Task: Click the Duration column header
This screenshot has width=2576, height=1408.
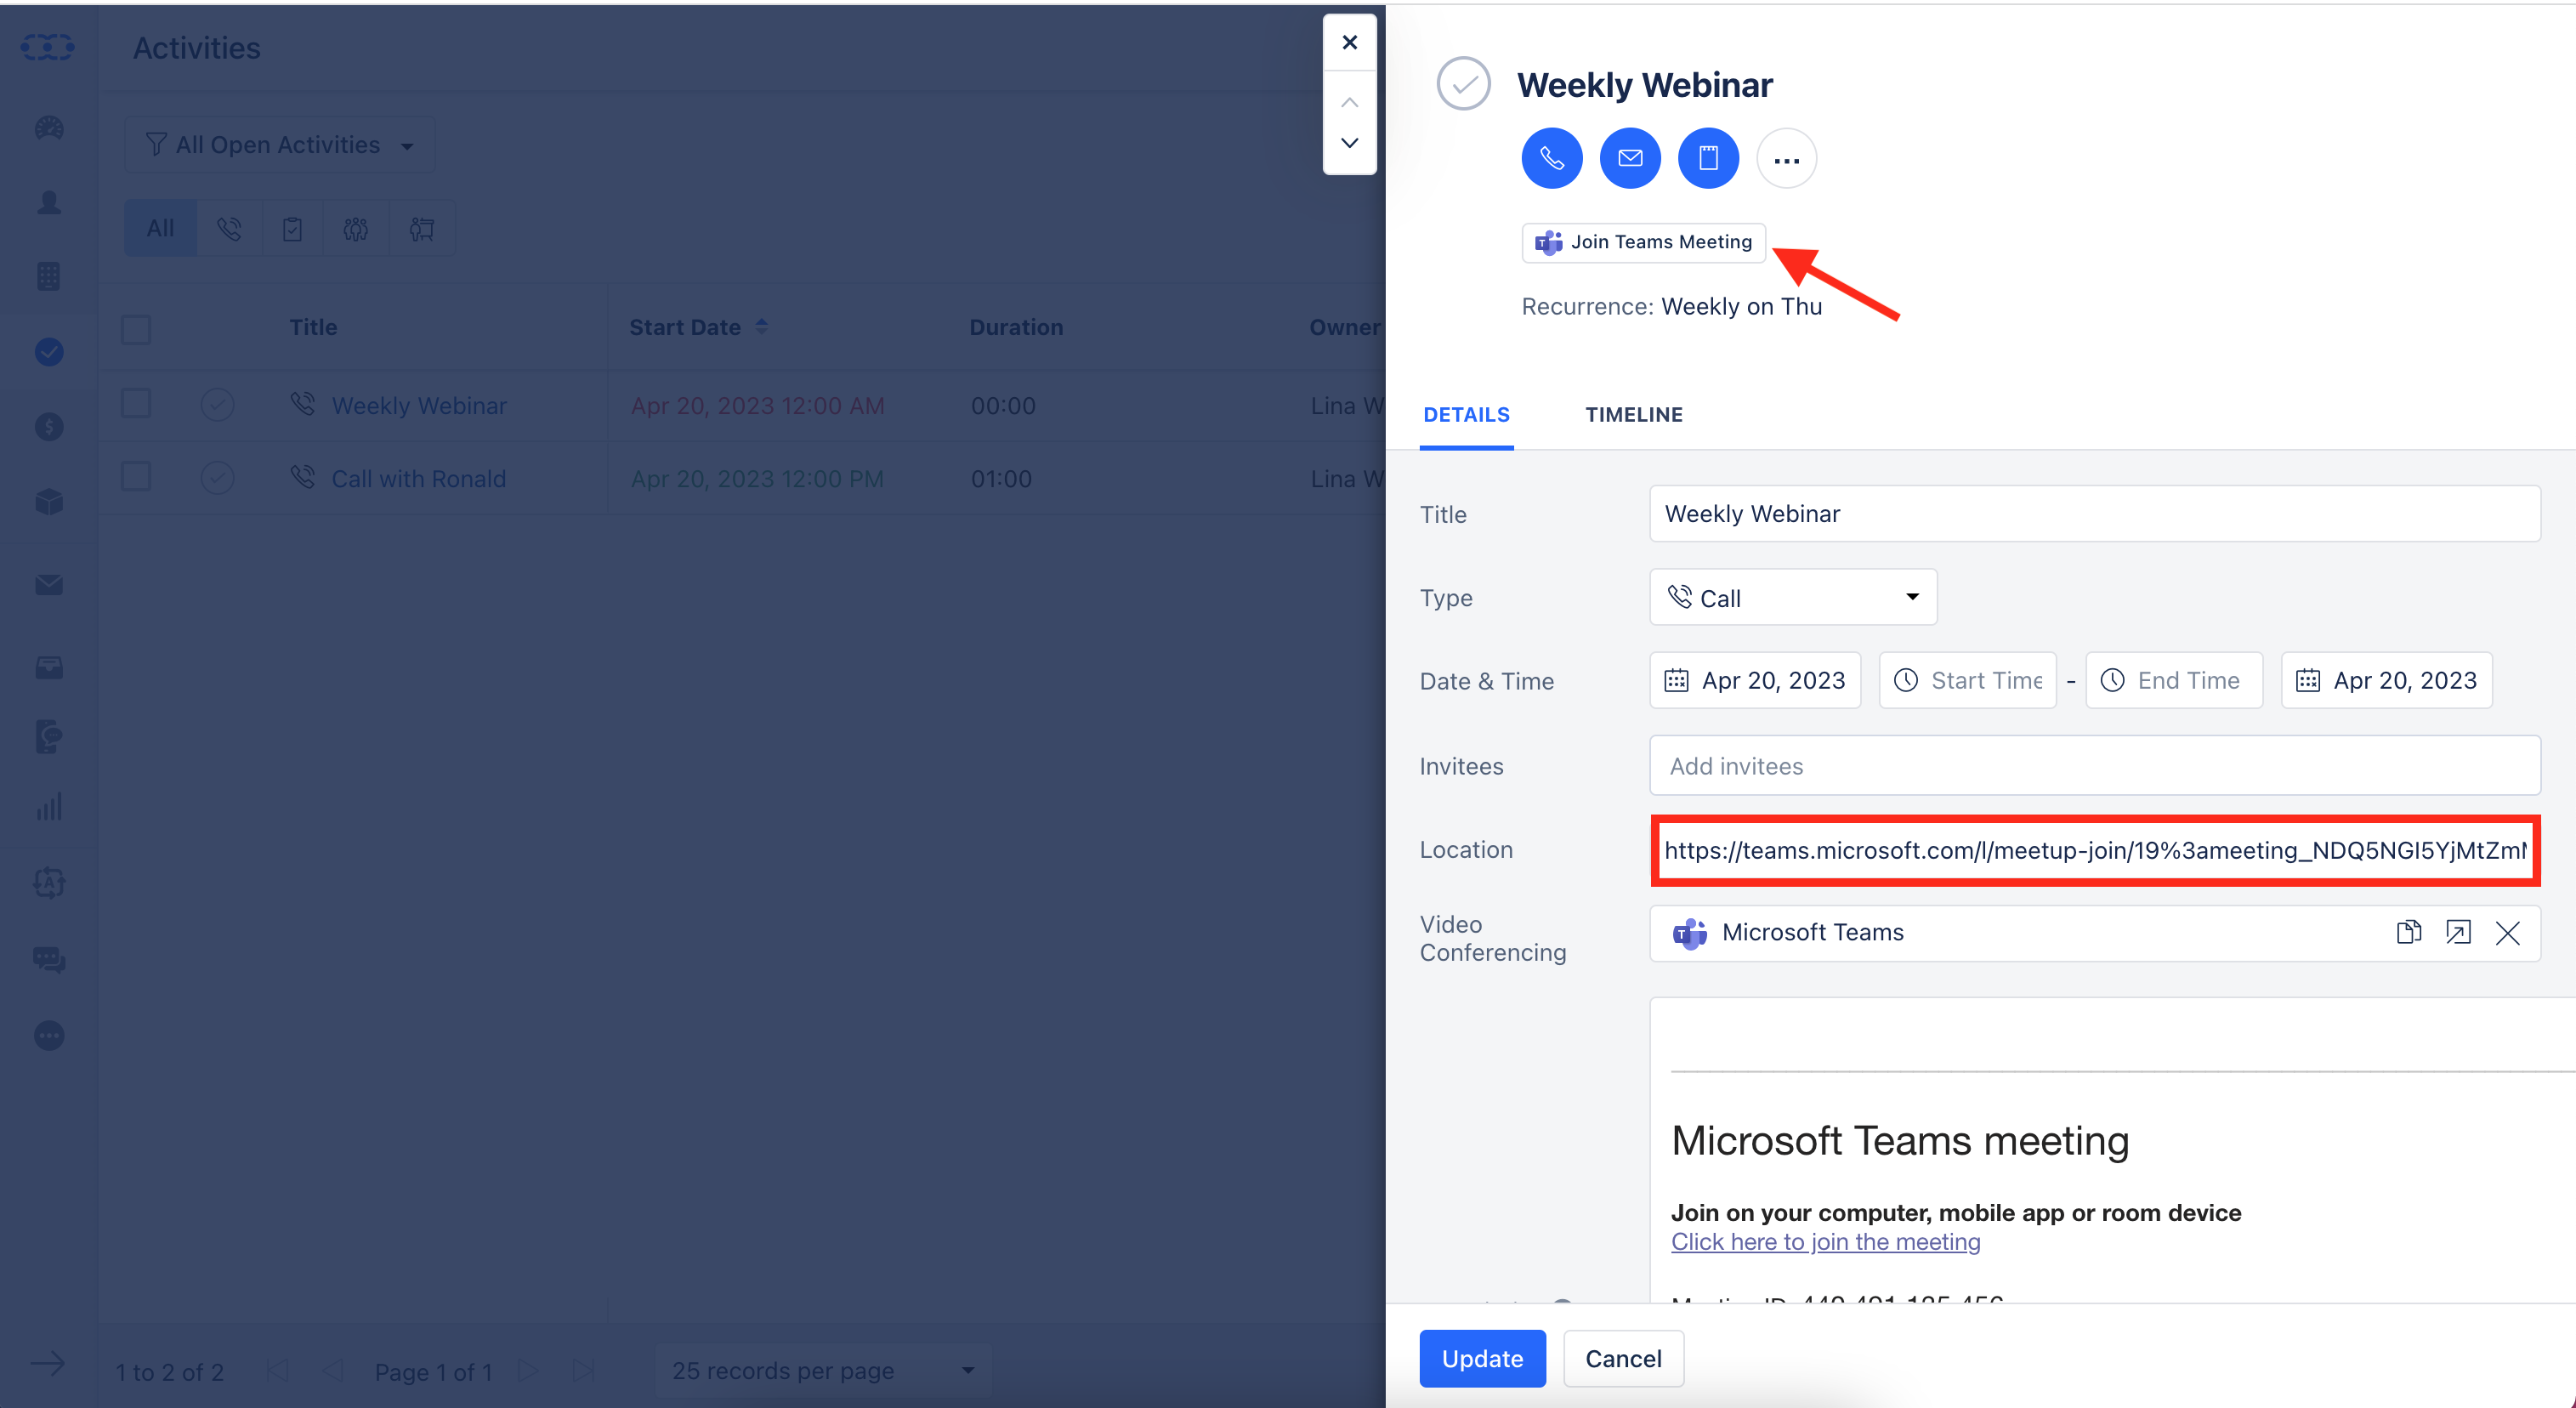Action: (1016, 327)
